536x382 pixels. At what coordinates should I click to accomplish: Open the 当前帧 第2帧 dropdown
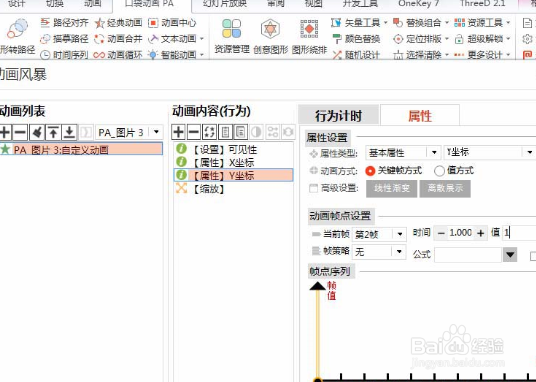click(x=400, y=234)
